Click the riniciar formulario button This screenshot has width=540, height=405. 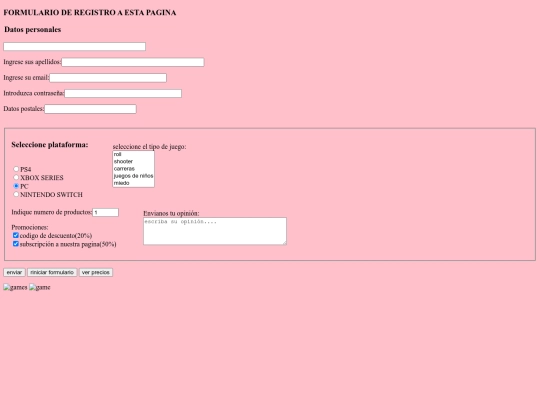(x=52, y=272)
